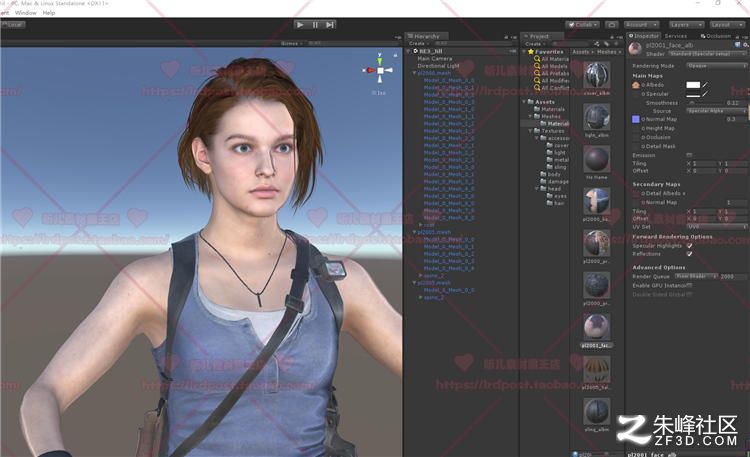Open the Smoothness Source dropdown

pyautogui.click(x=716, y=111)
